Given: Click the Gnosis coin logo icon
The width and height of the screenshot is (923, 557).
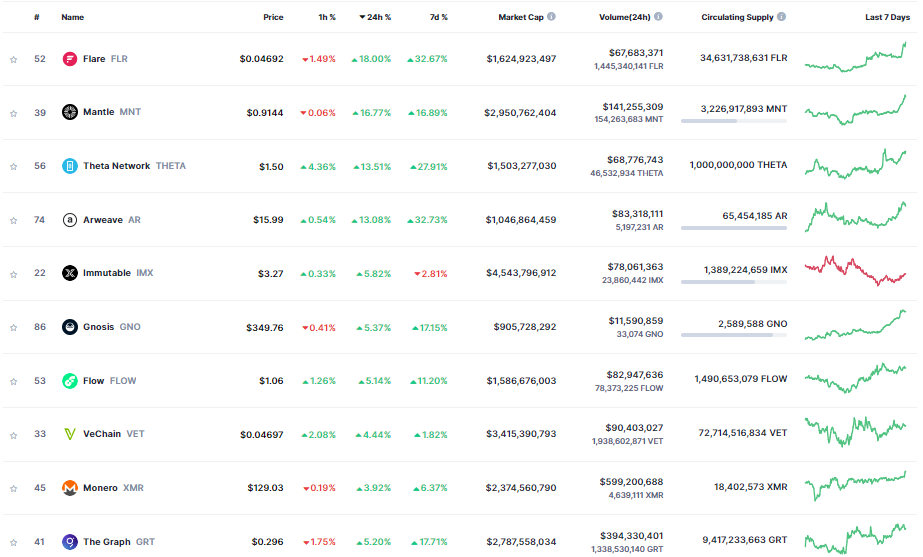Looking at the screenshot, I should point(70,327).
